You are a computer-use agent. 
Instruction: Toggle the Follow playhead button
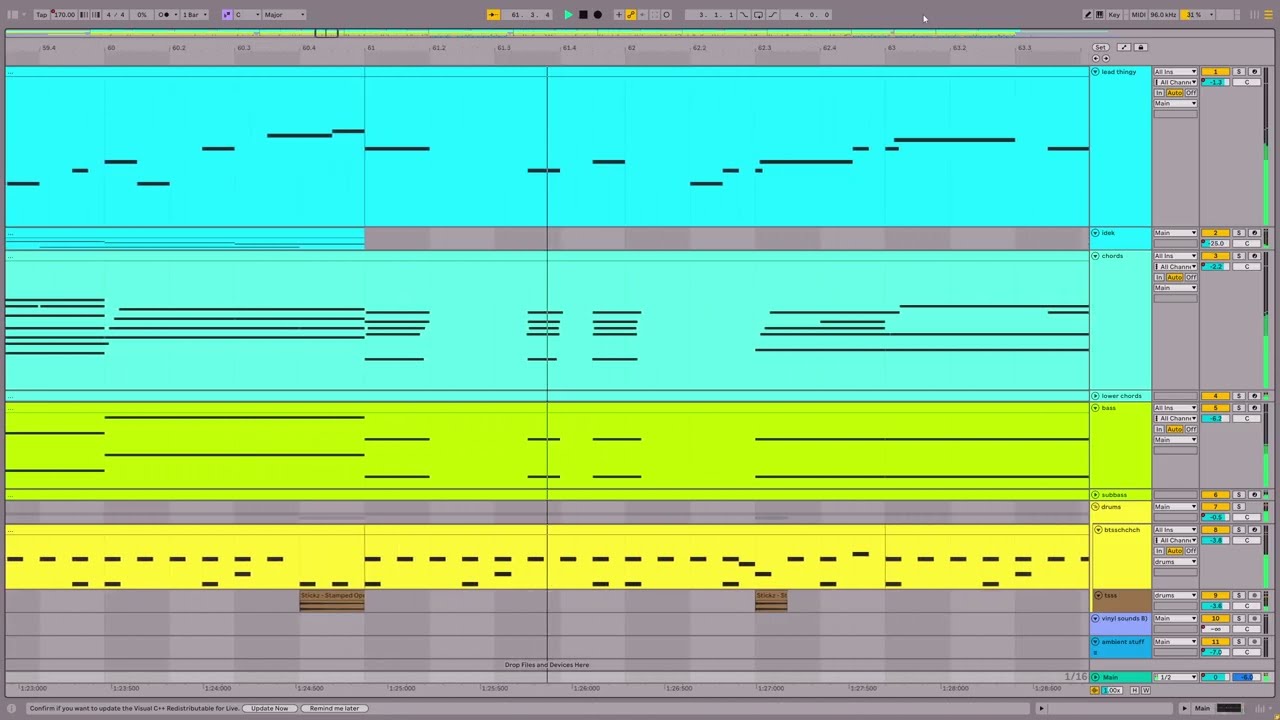click(493, 14)
